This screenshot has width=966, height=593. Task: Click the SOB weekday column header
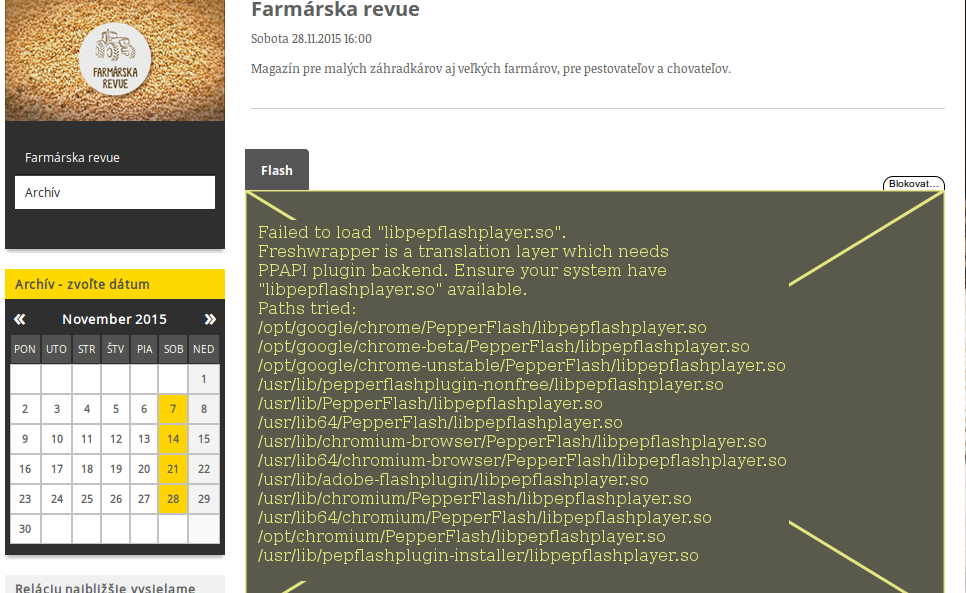point(173,349)
